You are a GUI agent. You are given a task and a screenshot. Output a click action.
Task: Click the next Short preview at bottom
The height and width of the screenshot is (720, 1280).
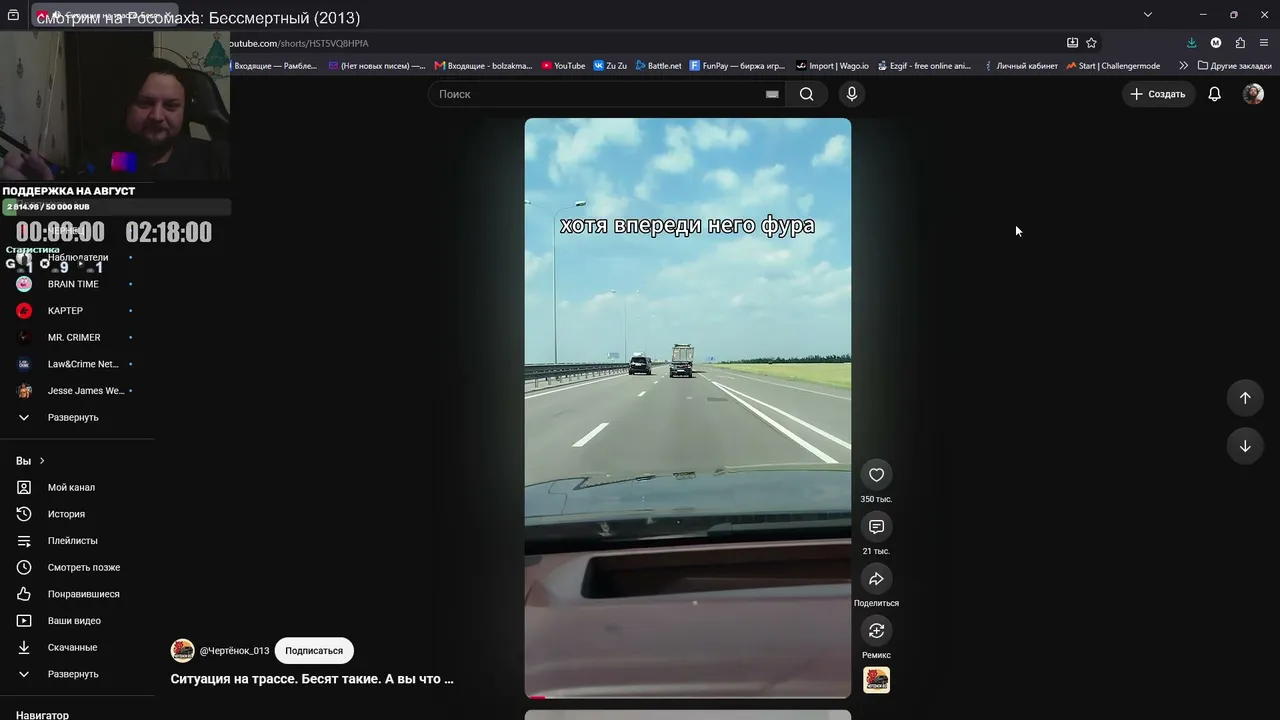[x=688, y=715]
